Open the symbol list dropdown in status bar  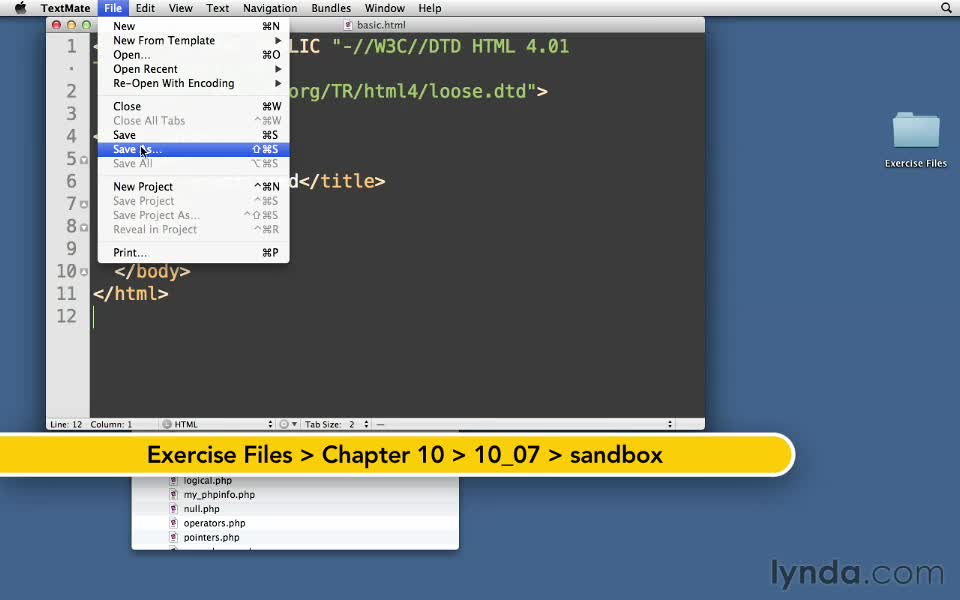click(x=523, y=424)
